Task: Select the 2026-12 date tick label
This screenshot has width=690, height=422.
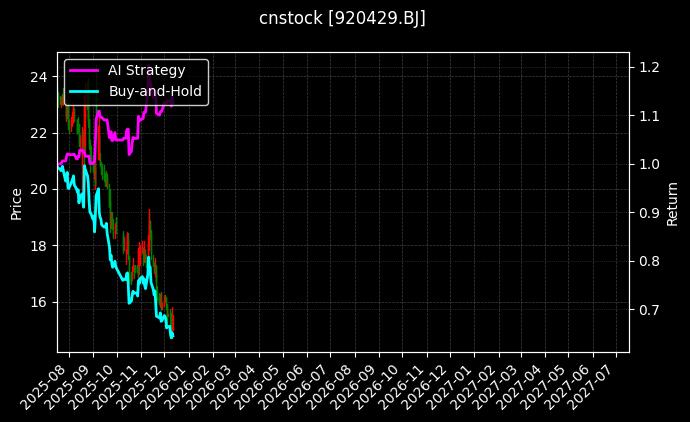Action: 429,384
